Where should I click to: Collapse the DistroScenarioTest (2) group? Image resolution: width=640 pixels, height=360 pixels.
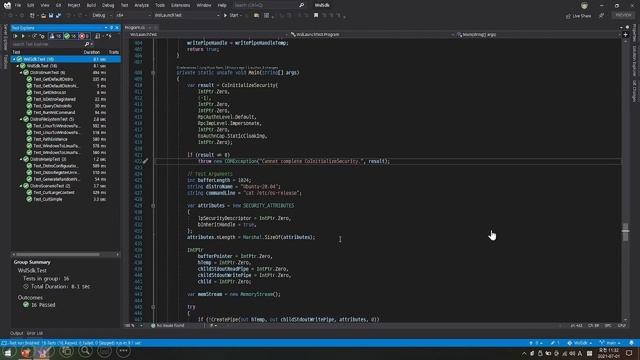(21, 186)
